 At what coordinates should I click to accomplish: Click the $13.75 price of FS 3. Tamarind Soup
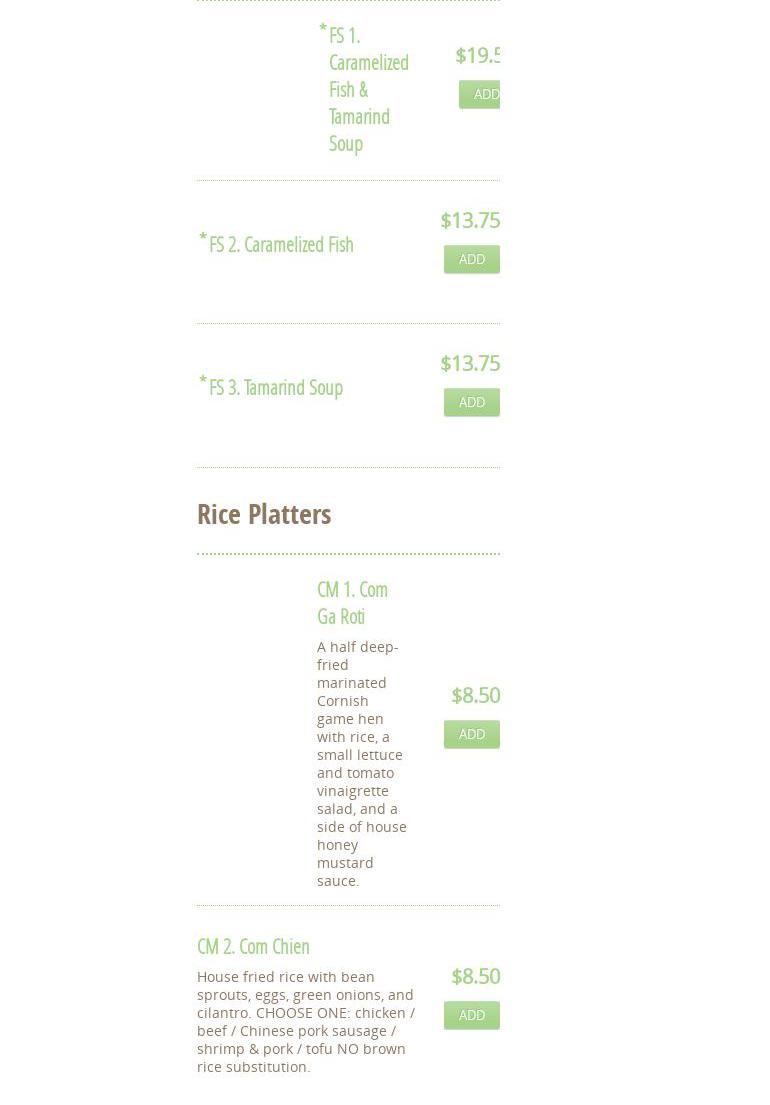(x=470, y=363)
